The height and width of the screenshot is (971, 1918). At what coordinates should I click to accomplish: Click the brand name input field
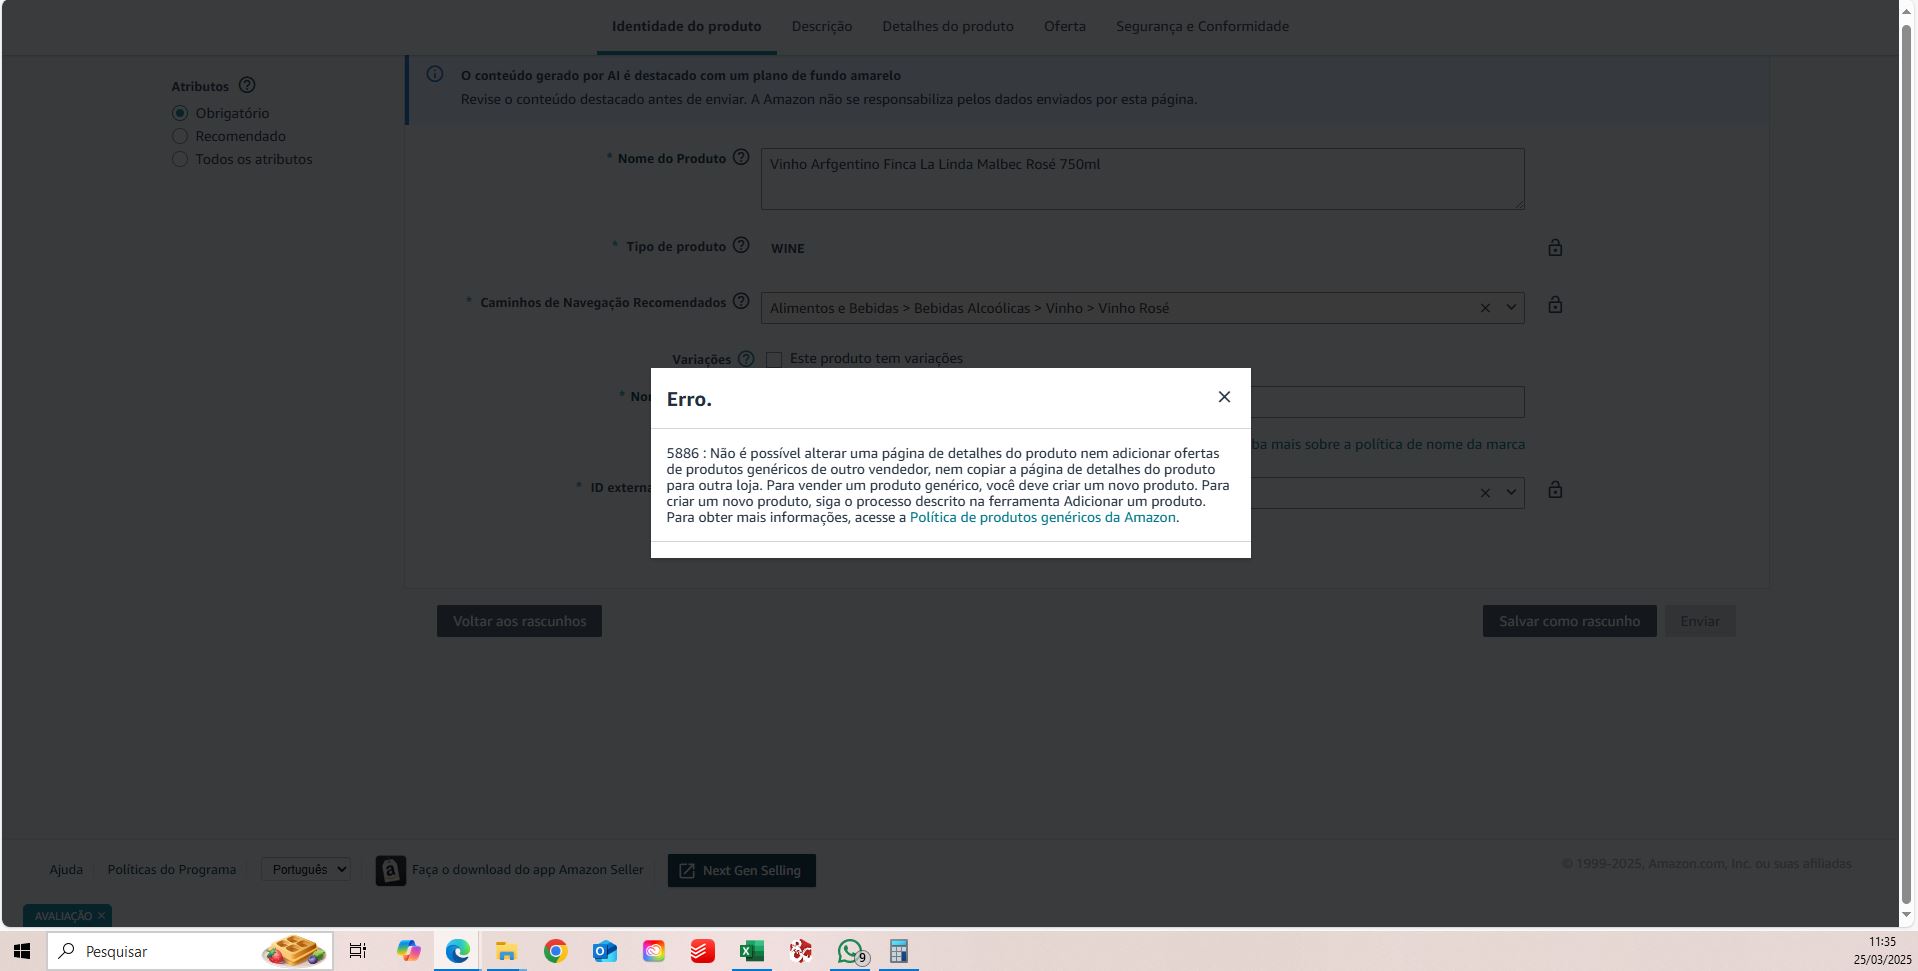point(1387,402)
